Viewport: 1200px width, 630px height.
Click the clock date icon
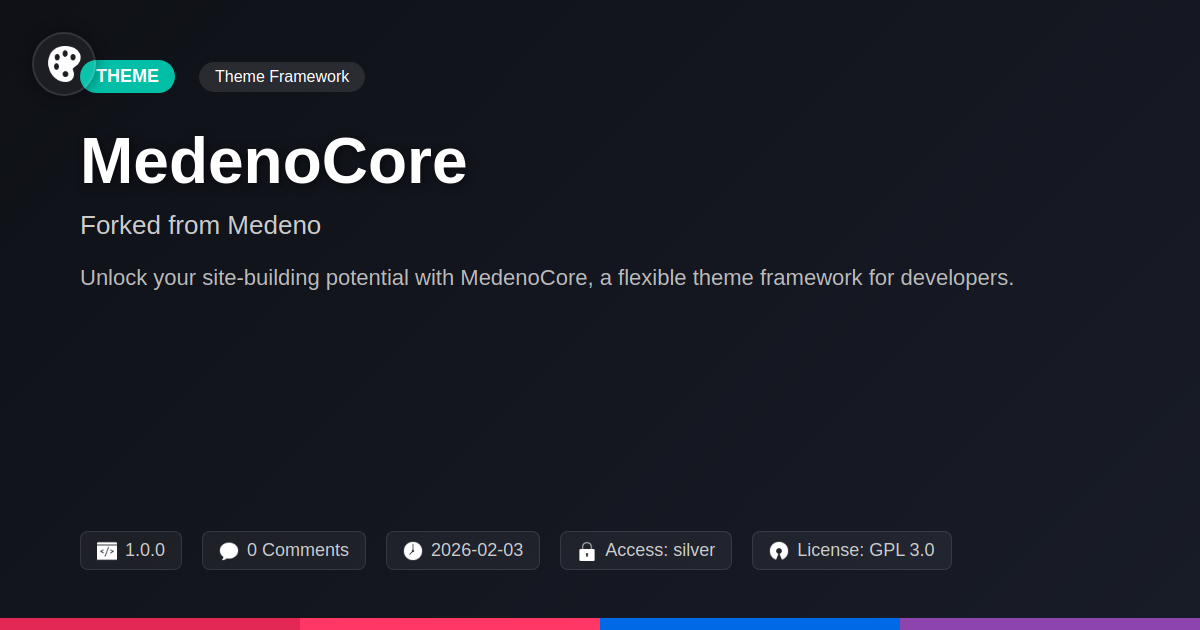[x=413, y=551]
